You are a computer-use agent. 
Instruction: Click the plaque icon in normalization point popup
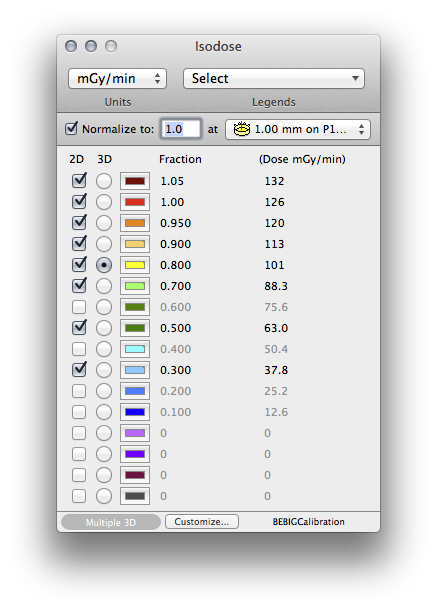(x=242, y=129)
